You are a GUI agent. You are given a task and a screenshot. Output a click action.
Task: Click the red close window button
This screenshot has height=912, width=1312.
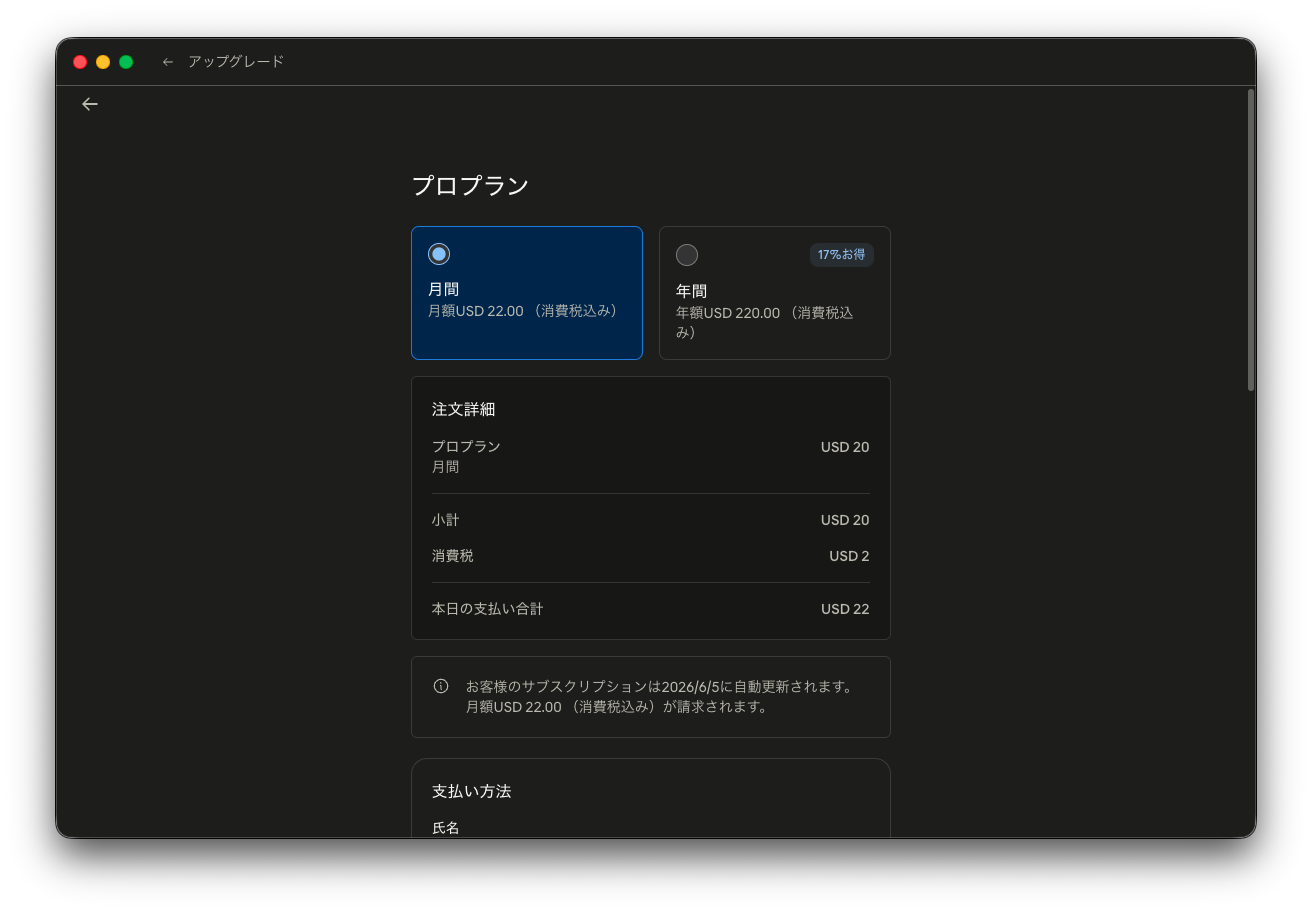(x=80, y=62)
